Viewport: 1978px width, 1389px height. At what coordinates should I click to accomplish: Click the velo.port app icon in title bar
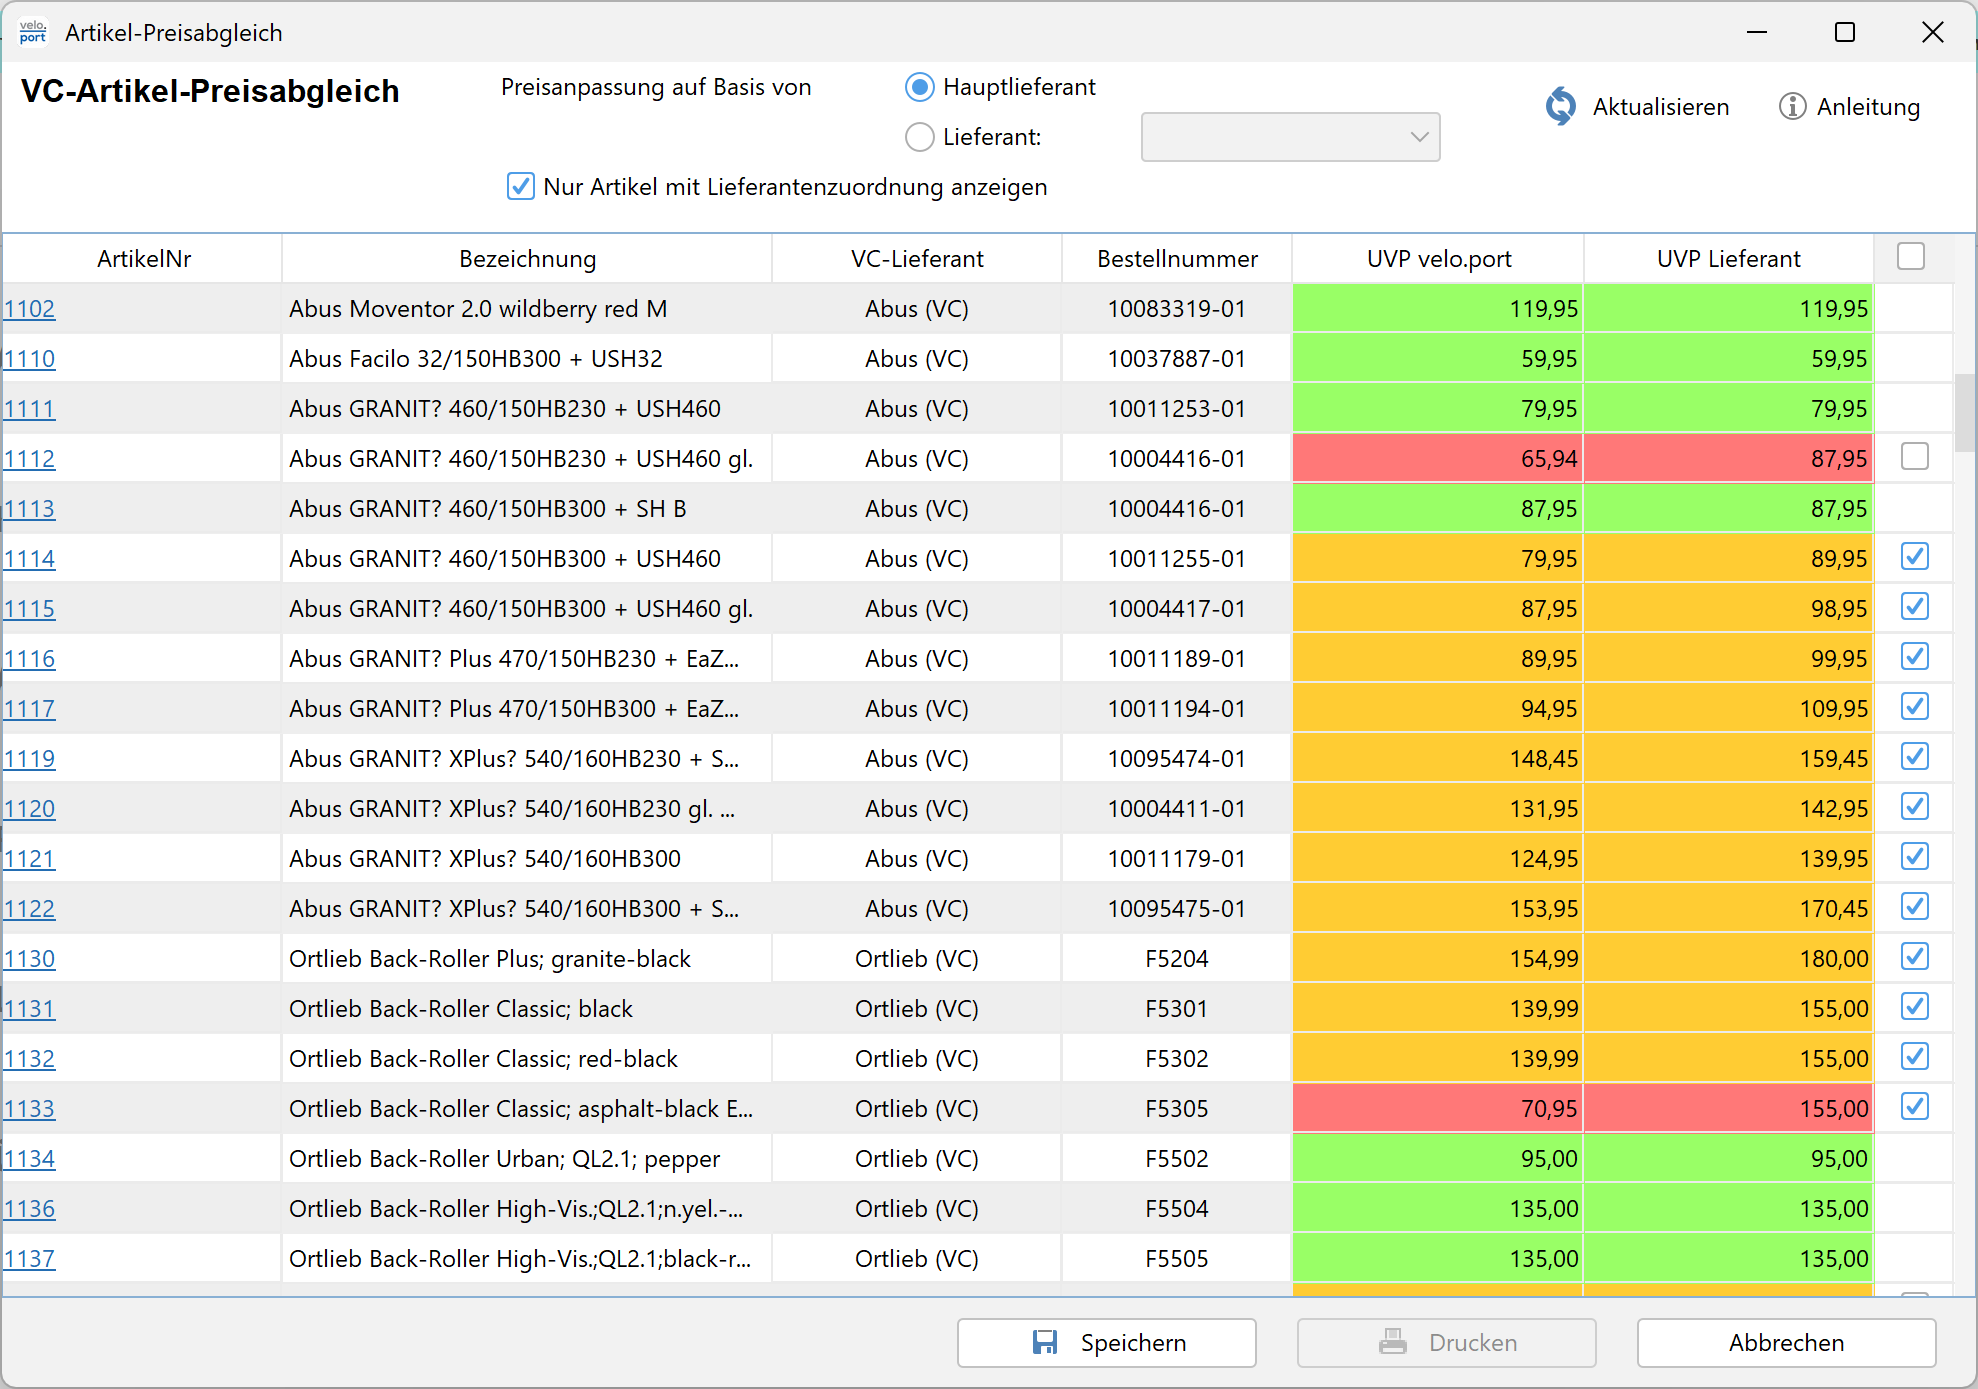click(x=32, y=32)
